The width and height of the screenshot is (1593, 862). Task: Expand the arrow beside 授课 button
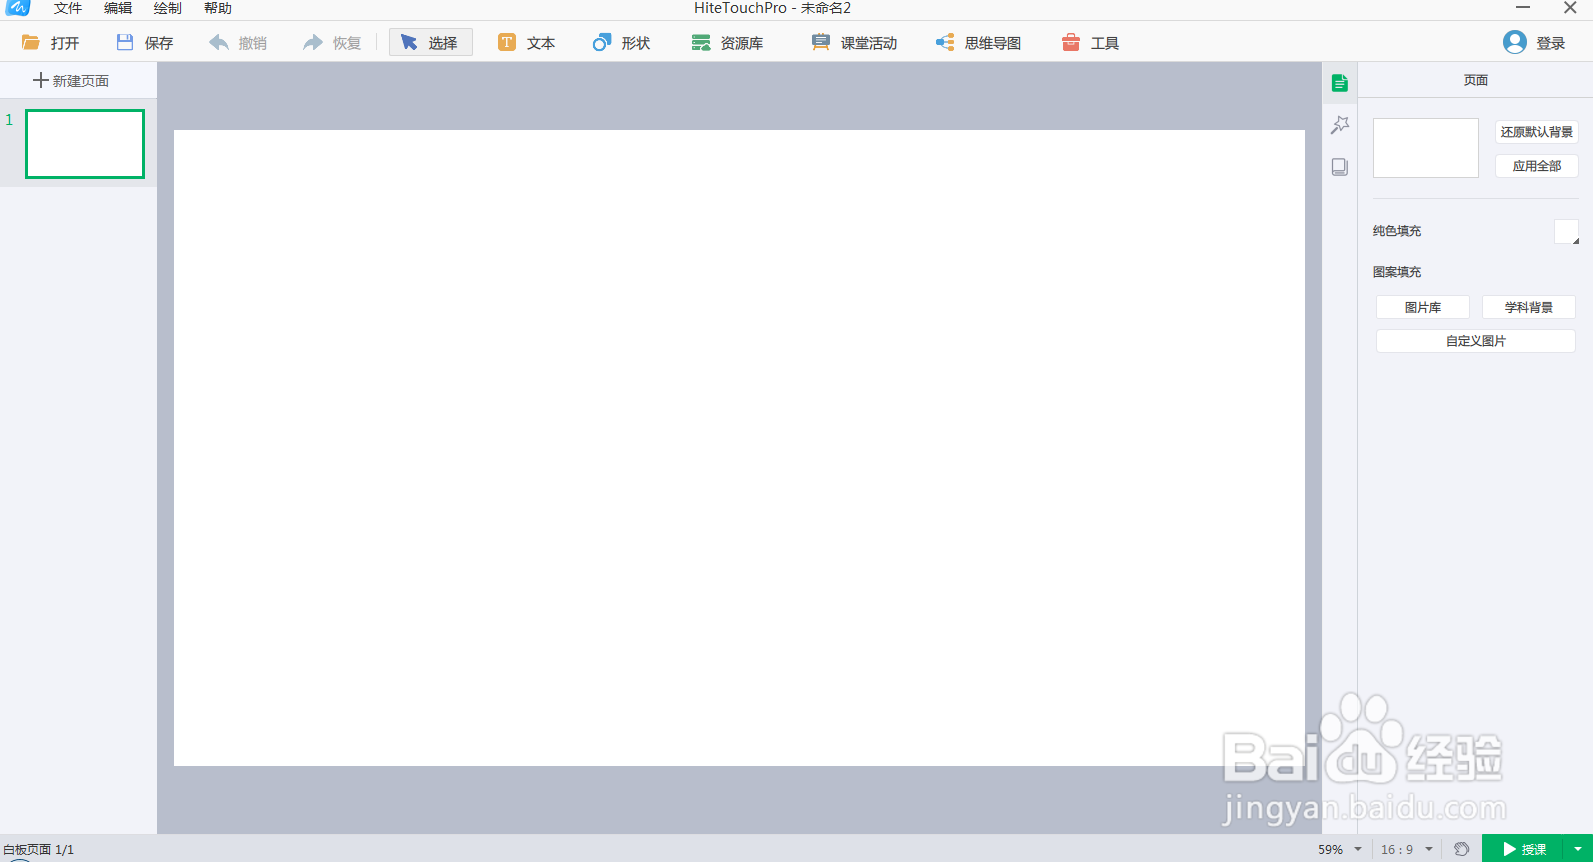click(1578, 849)
